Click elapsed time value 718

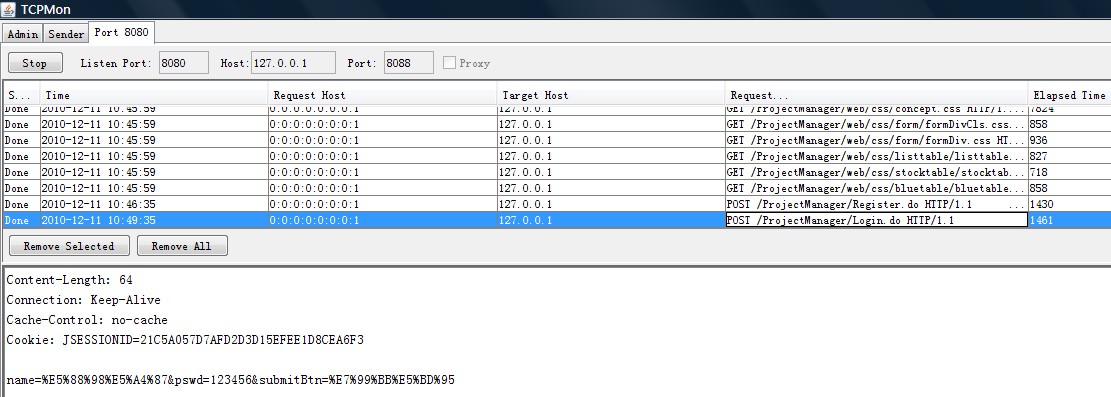pos(1039,172)
